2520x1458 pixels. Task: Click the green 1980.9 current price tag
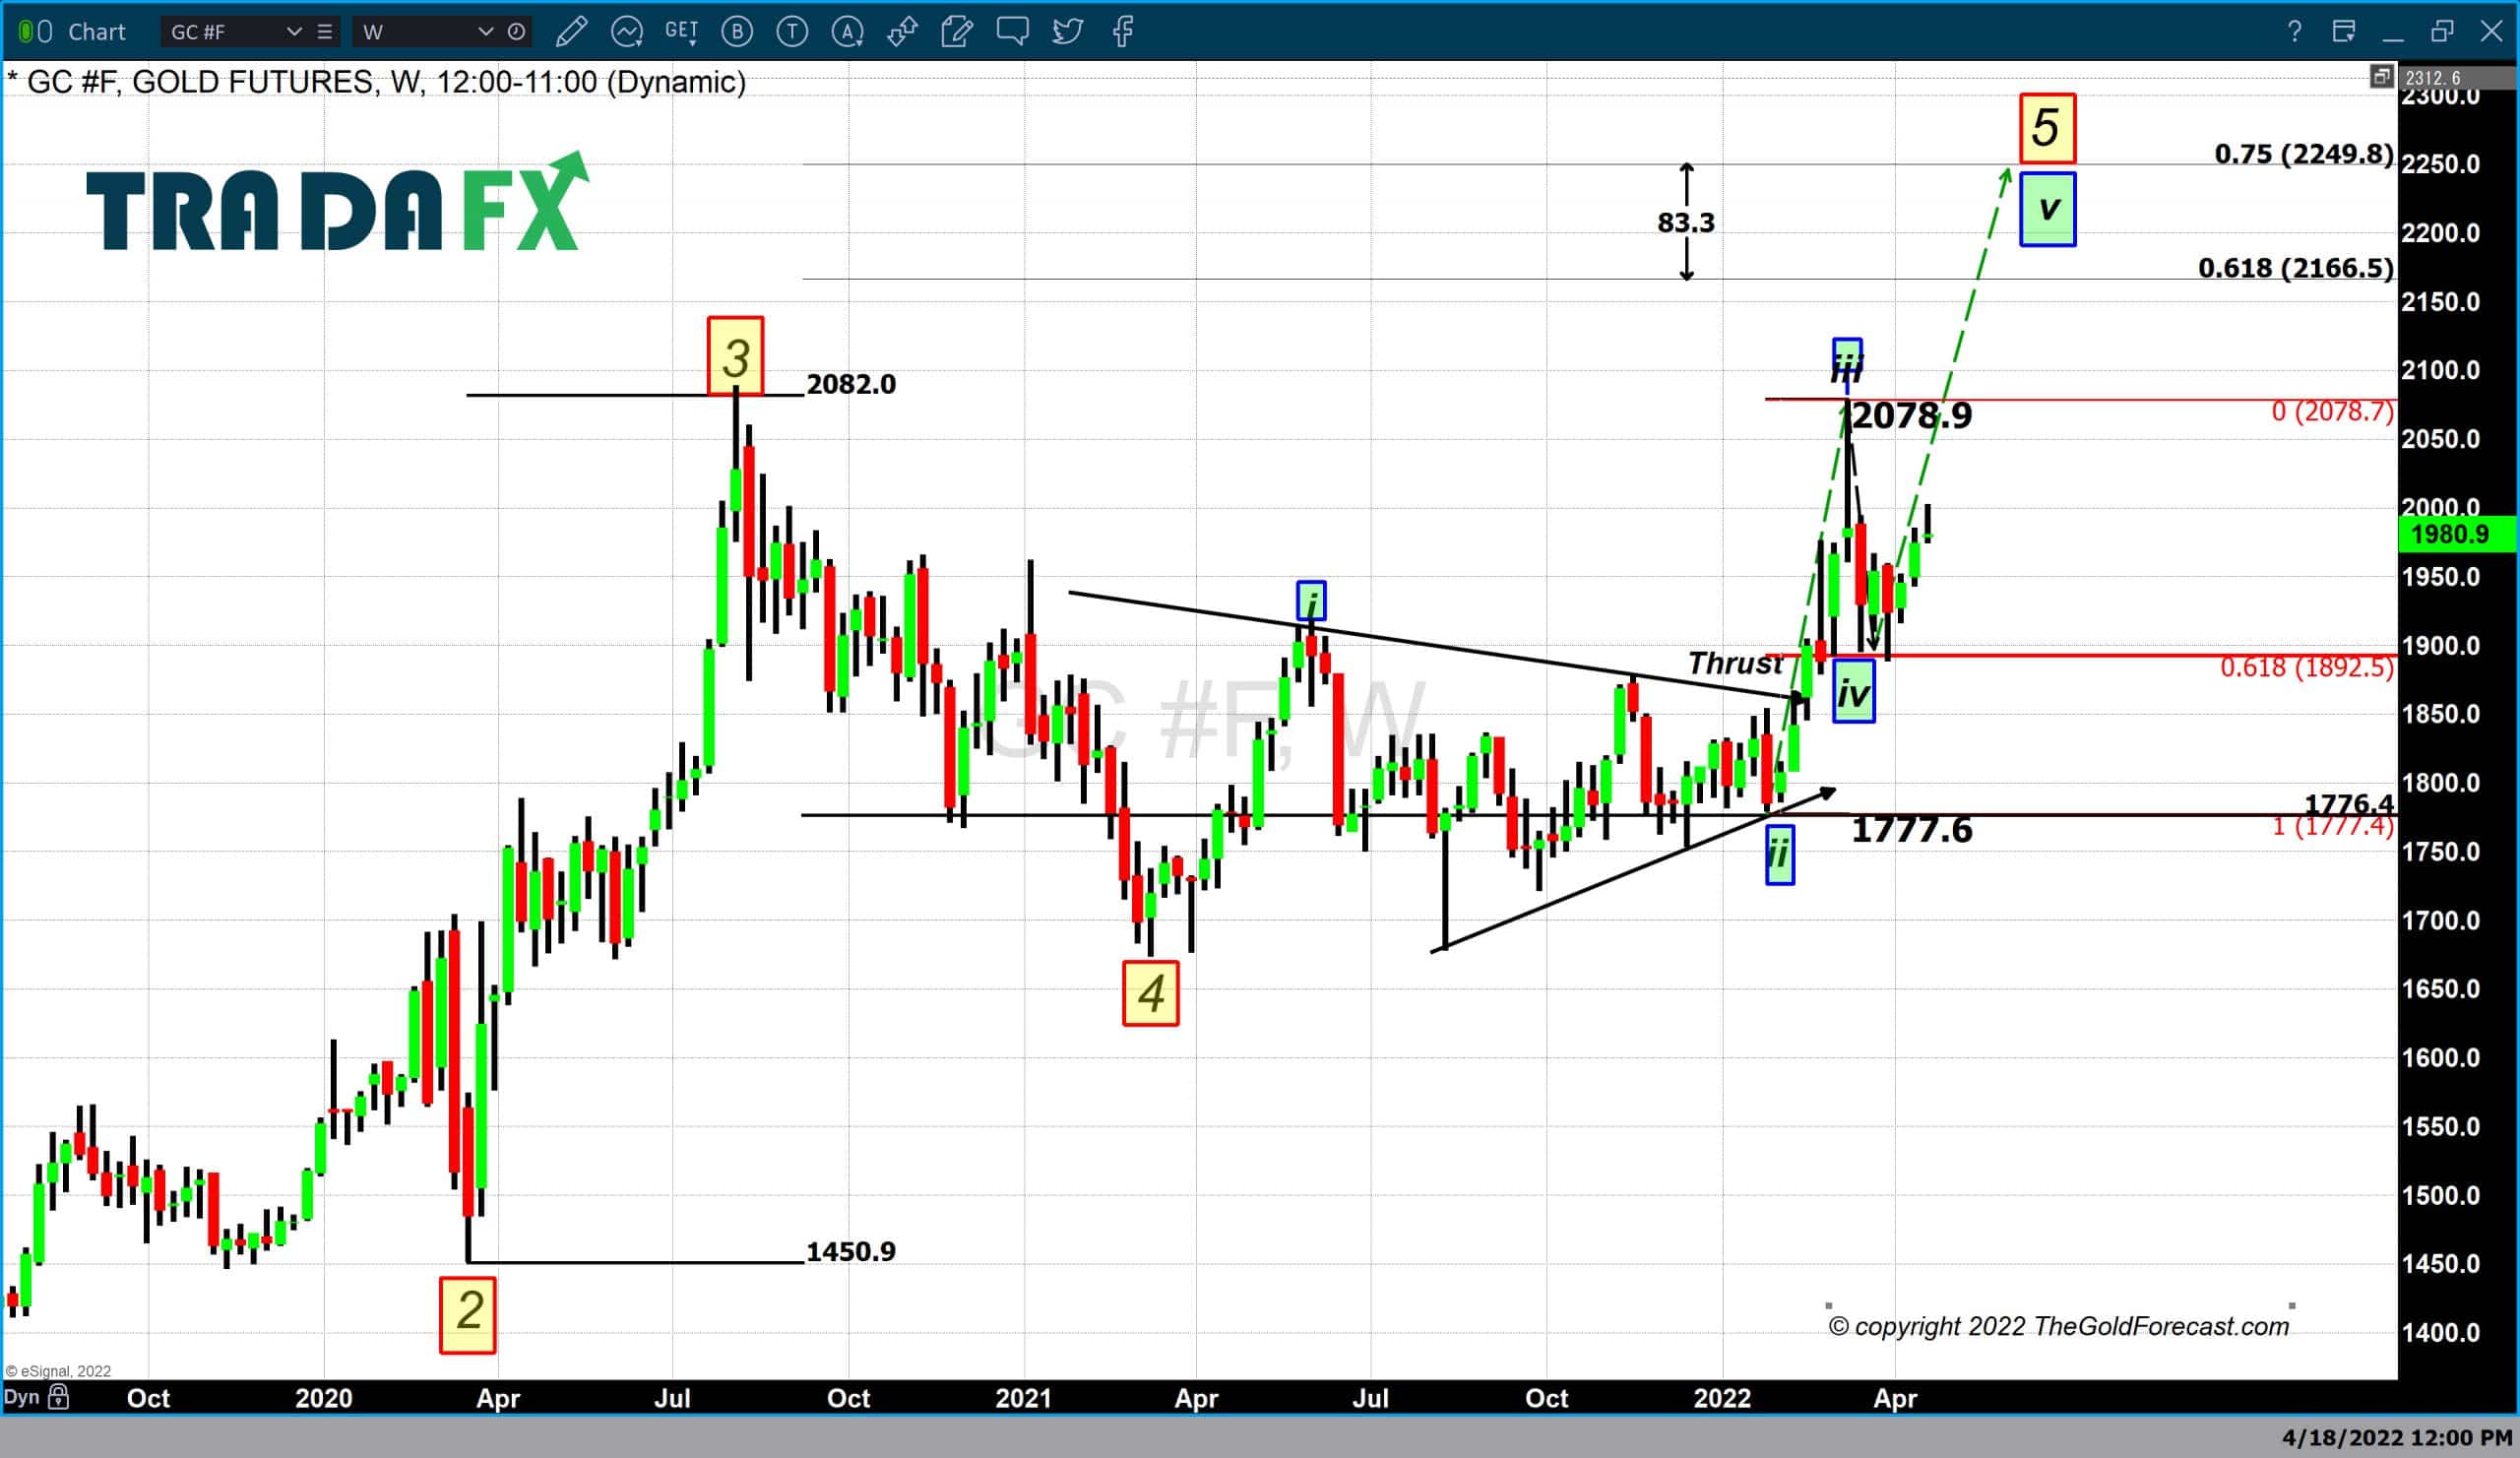click(2457, 534)
